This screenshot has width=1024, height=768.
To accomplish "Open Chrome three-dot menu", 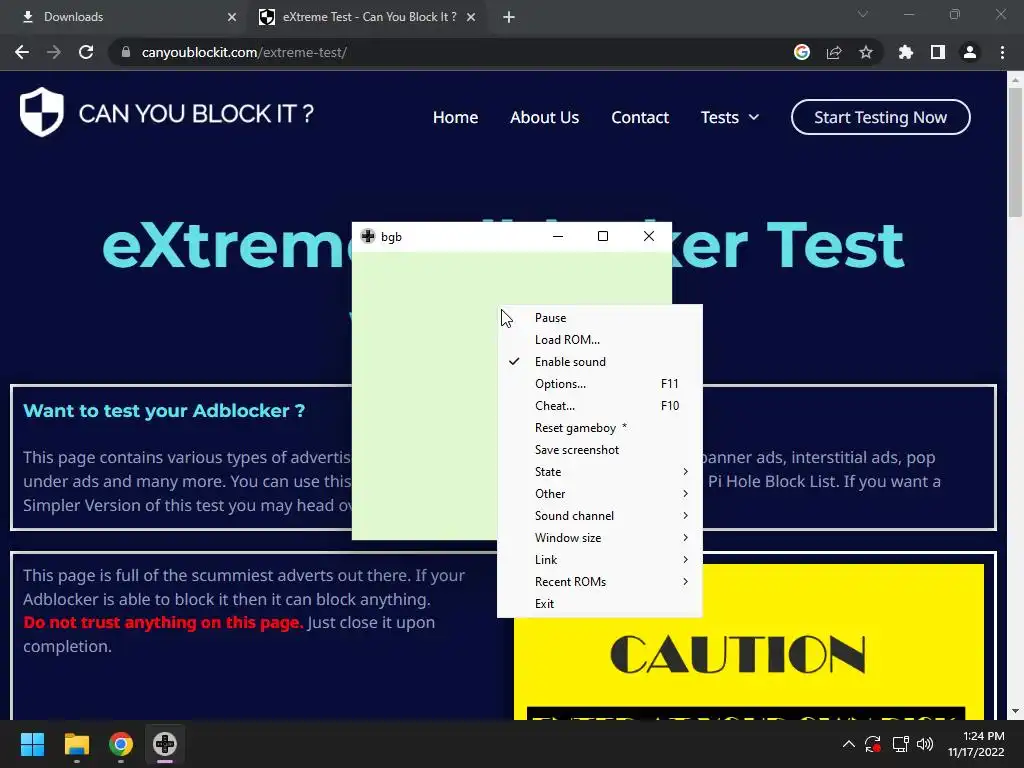I will click(x=1002, y=52).
